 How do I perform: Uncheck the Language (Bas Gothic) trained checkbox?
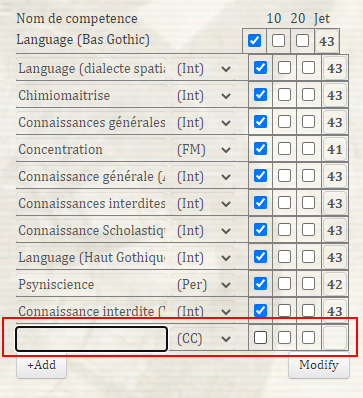point(254,41)
